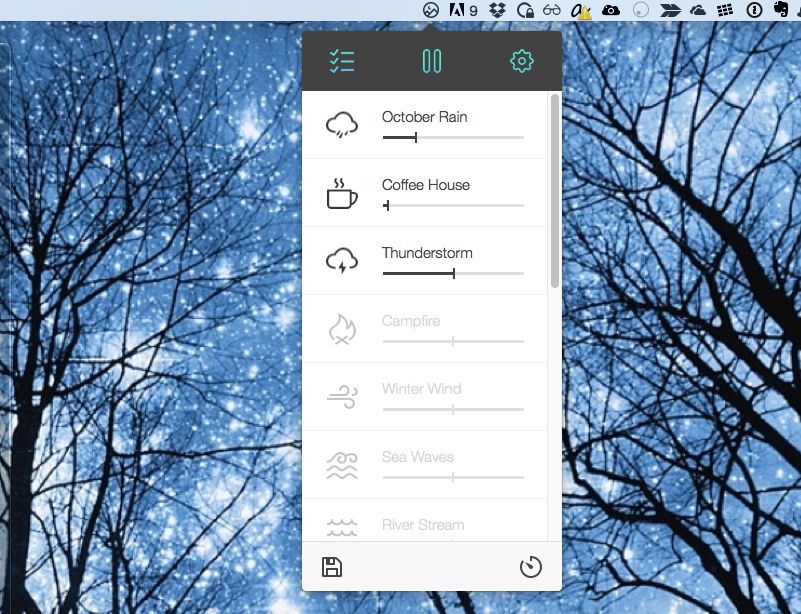Click the River Stream label
Image resolution: width=801 pixels, height=614 pixels.
423,525
